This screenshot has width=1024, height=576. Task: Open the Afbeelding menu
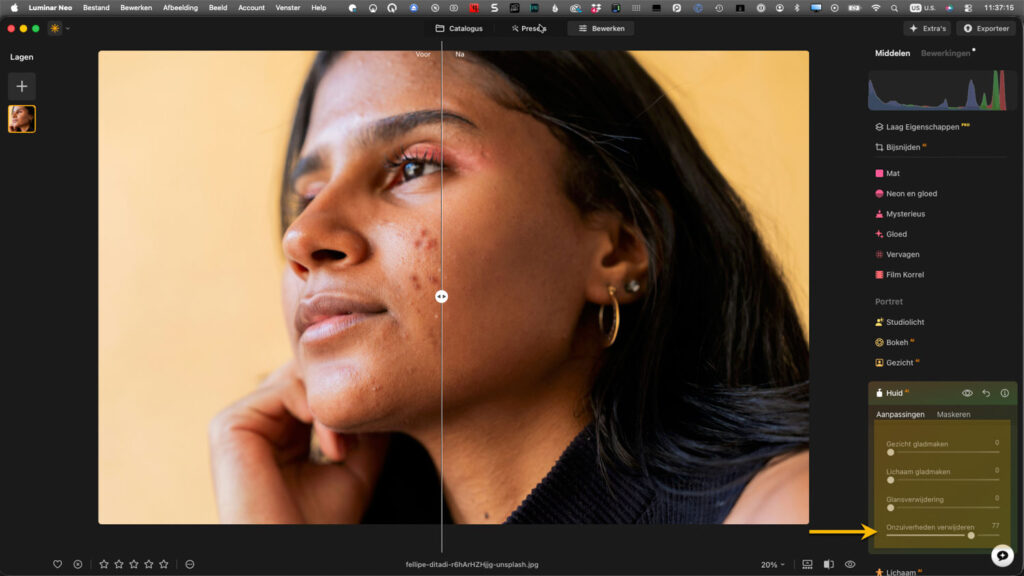tap(180, 8)
